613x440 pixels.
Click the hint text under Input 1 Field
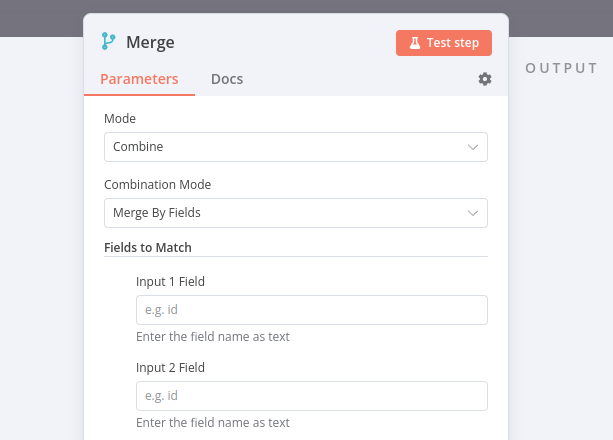point(213,337)
